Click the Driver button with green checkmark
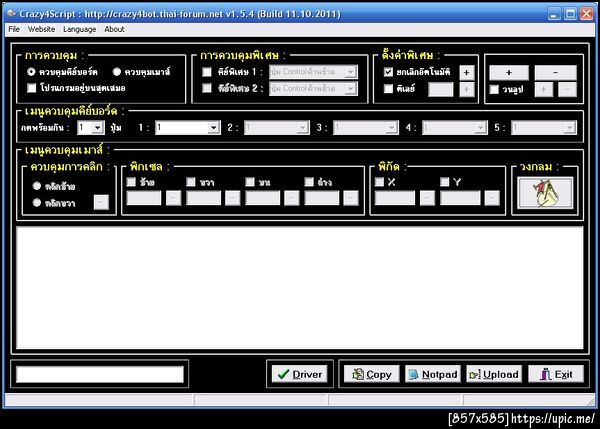The width and height of the screenshot is (600, 429). pos(300,374)
